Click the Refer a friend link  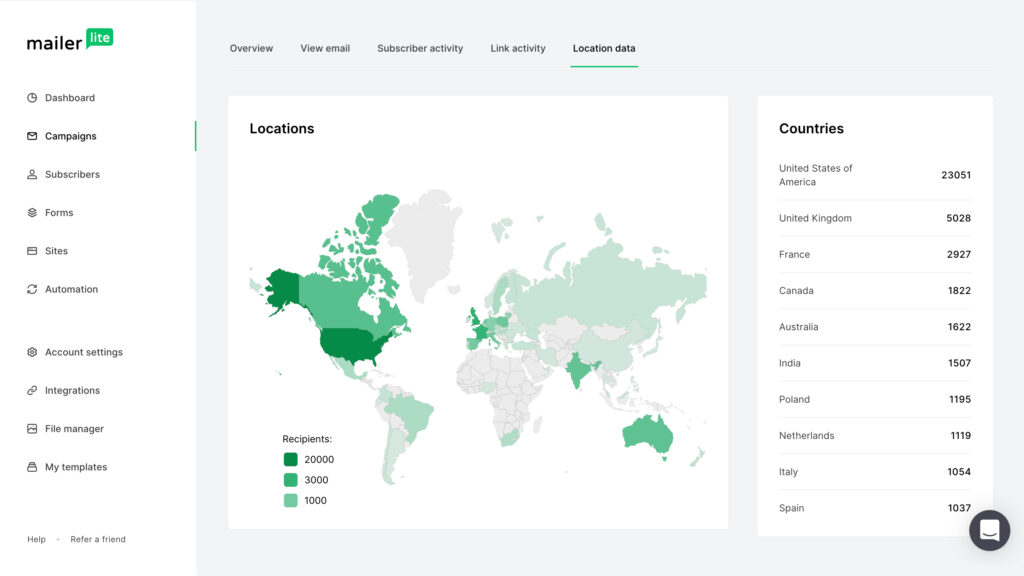[x=98, y=539]
